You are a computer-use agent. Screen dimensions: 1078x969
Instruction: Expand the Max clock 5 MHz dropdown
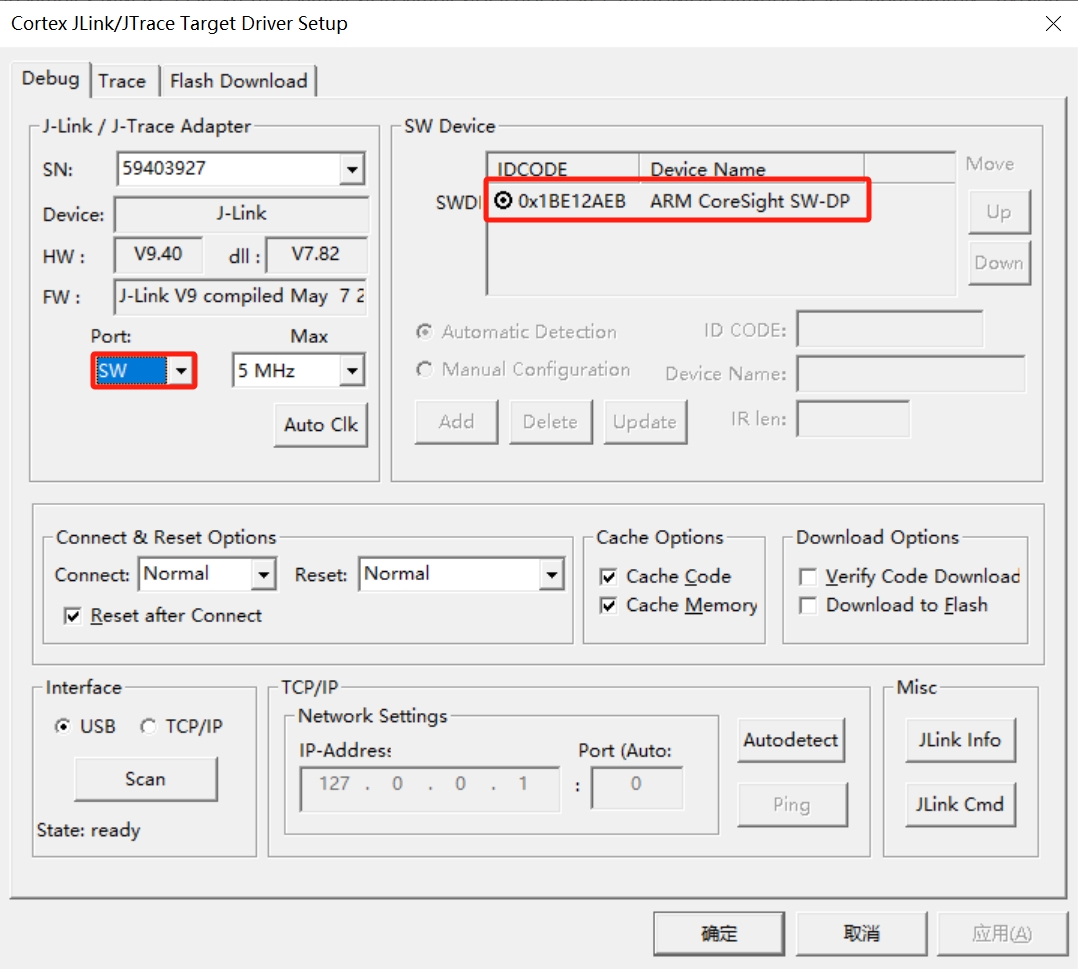[x=351, y=371]
